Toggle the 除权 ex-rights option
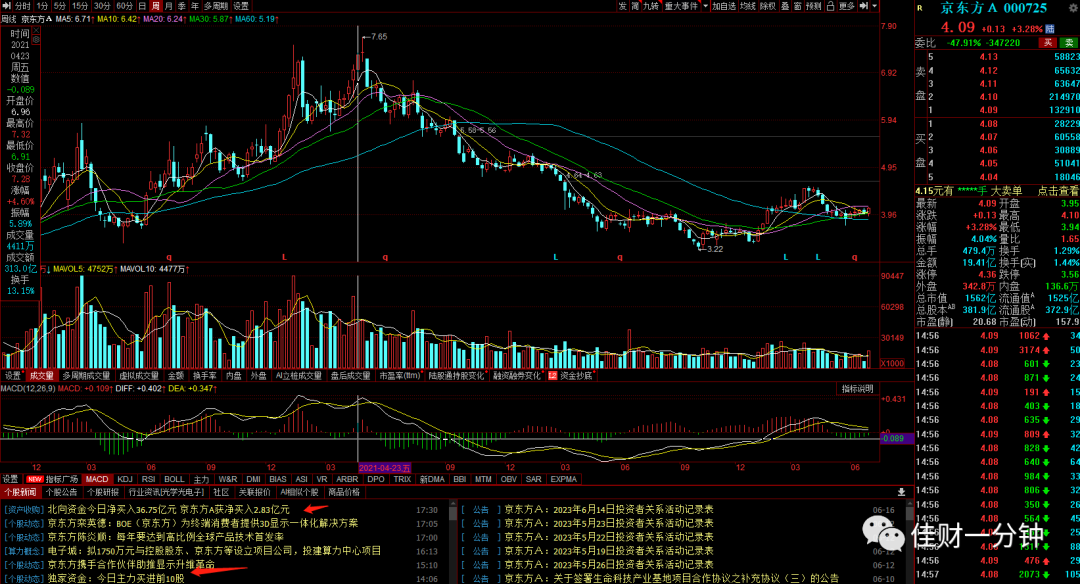The width and height of the screenshot is (1080, 584). pyautogui.click(x=768, y=6)
